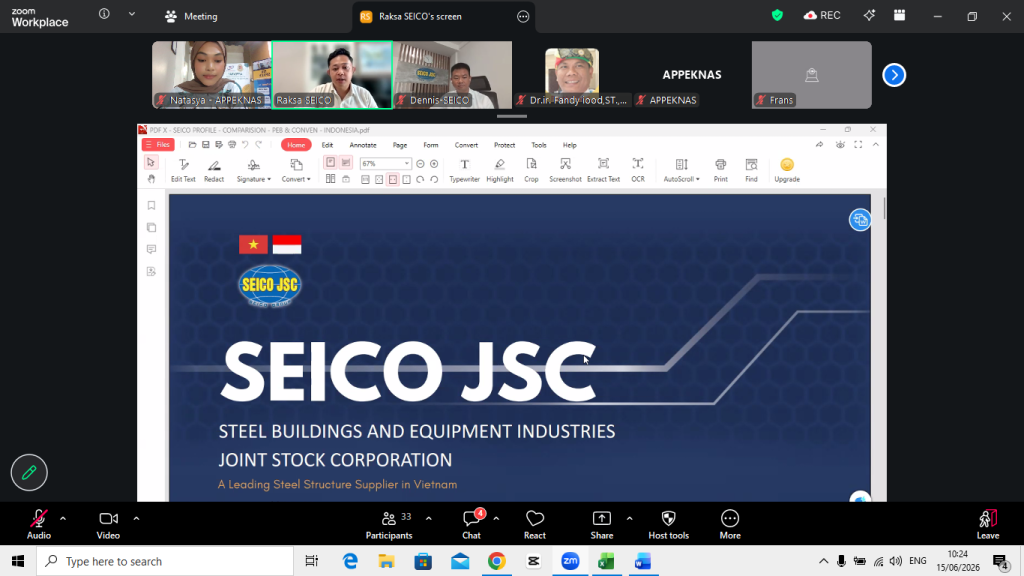The height and width of the screenshot is (576, 1024).
Task: Open the React emoji menu
Action: [x=535, y=524]
